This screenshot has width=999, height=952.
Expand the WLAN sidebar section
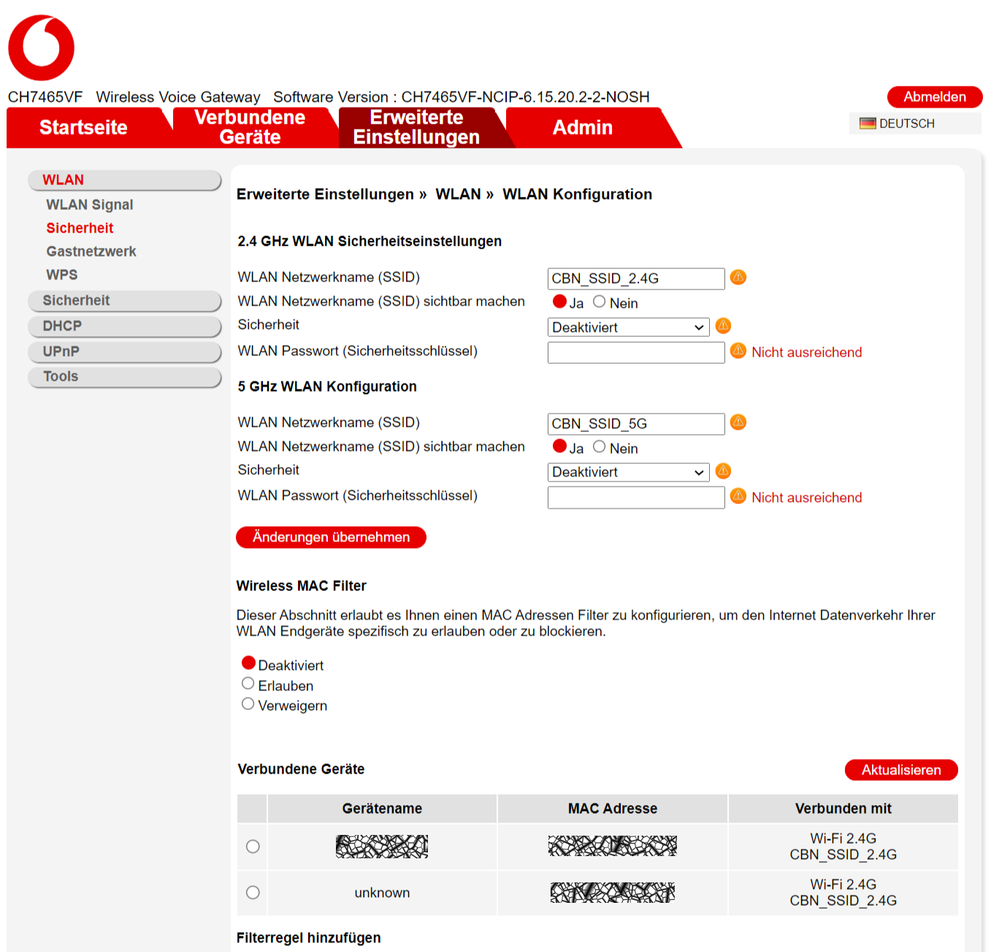(x=125, y=180)
